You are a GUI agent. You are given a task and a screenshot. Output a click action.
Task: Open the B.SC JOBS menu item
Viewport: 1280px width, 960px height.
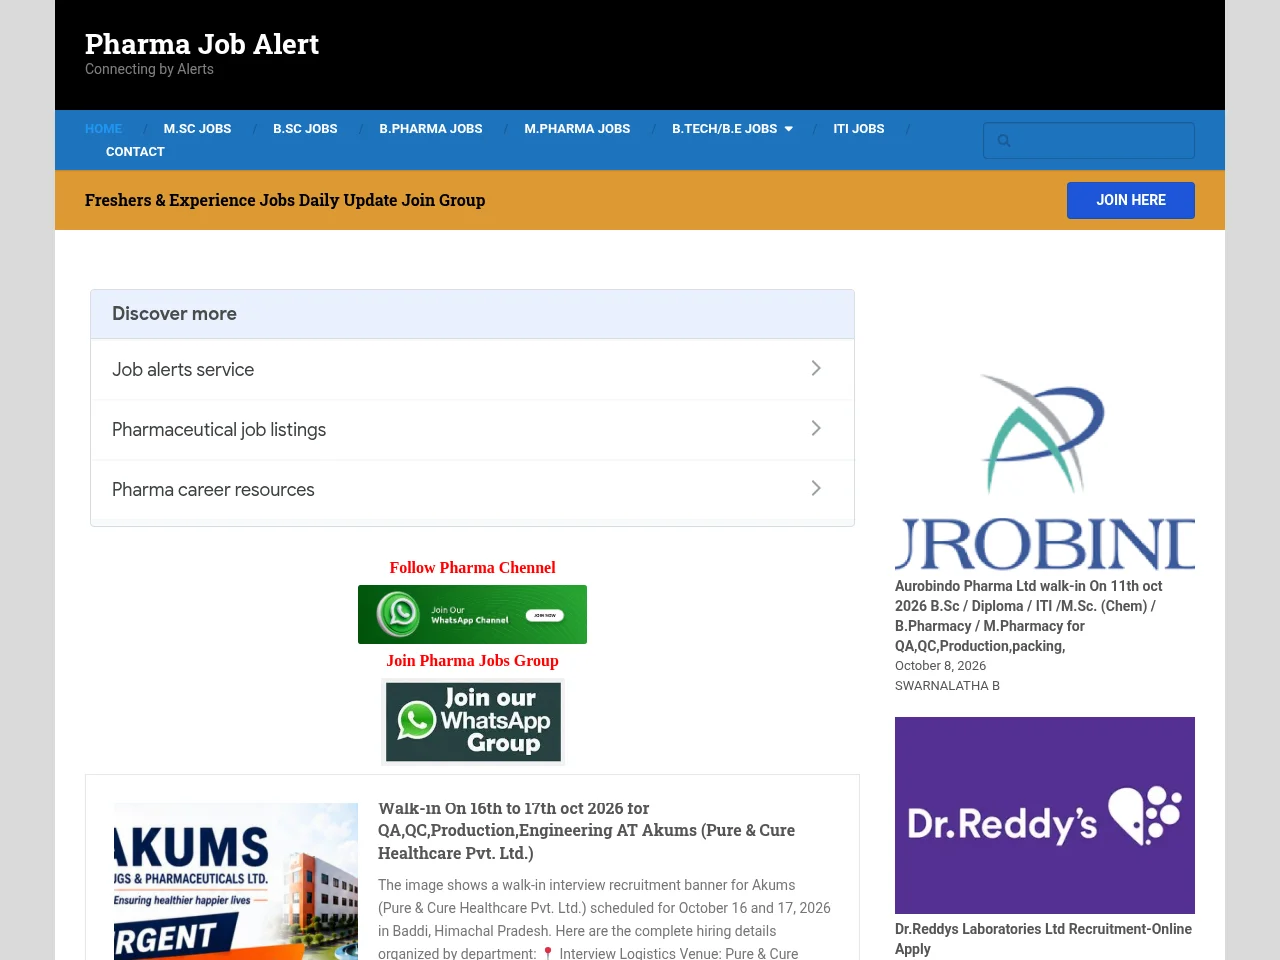pyautogui.click(x=305, y=129)
